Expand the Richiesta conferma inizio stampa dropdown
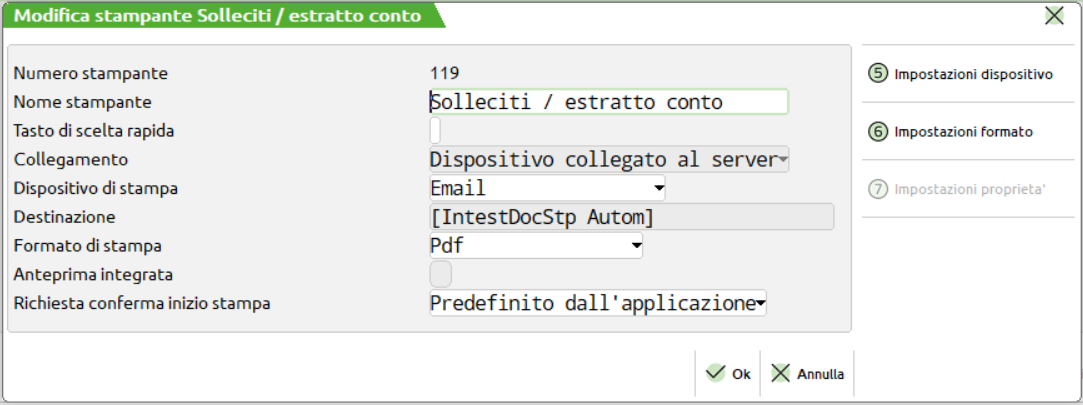The image size is (1083, 405). point(760,302)
